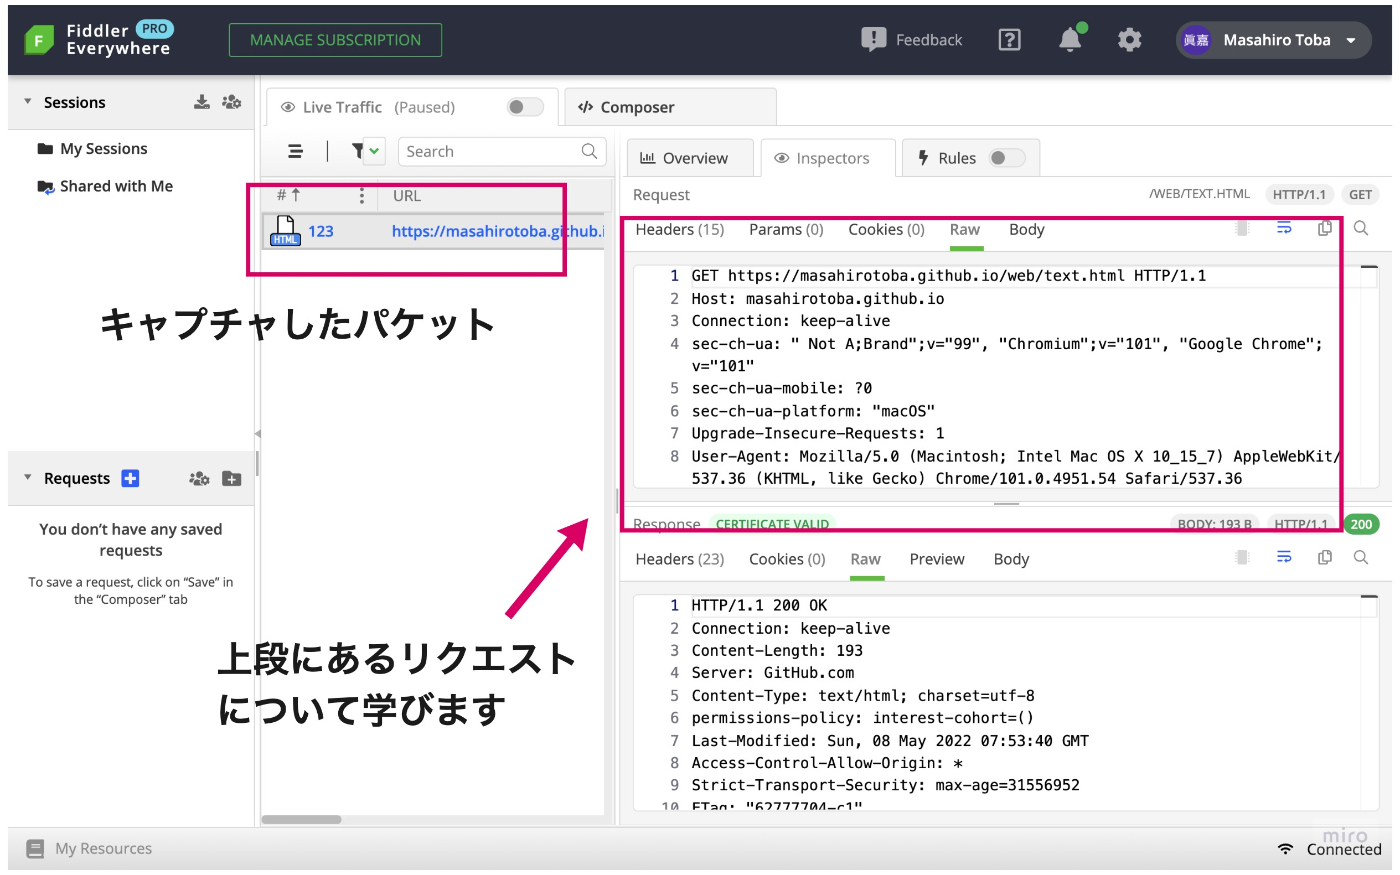Select Response Body tab

[x=1011, y=559]
